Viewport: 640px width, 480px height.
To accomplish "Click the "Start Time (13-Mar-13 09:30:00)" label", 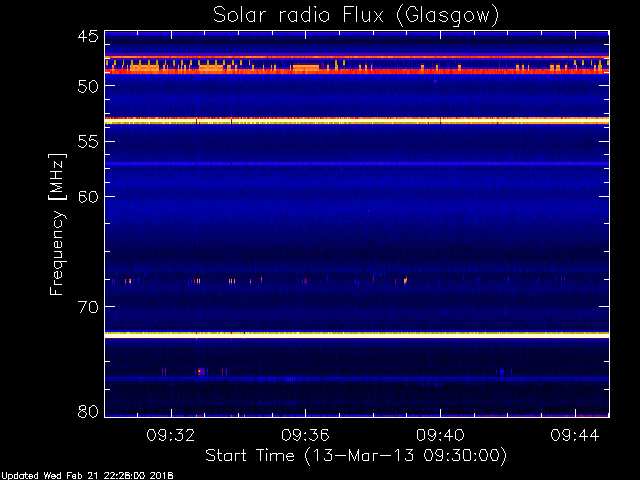I will [356, 455].
